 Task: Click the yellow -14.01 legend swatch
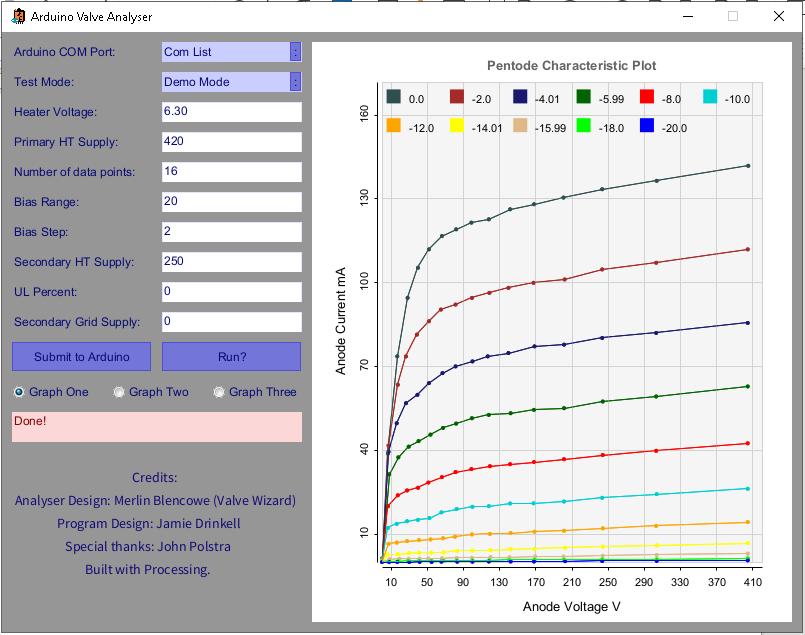point(457,127)
